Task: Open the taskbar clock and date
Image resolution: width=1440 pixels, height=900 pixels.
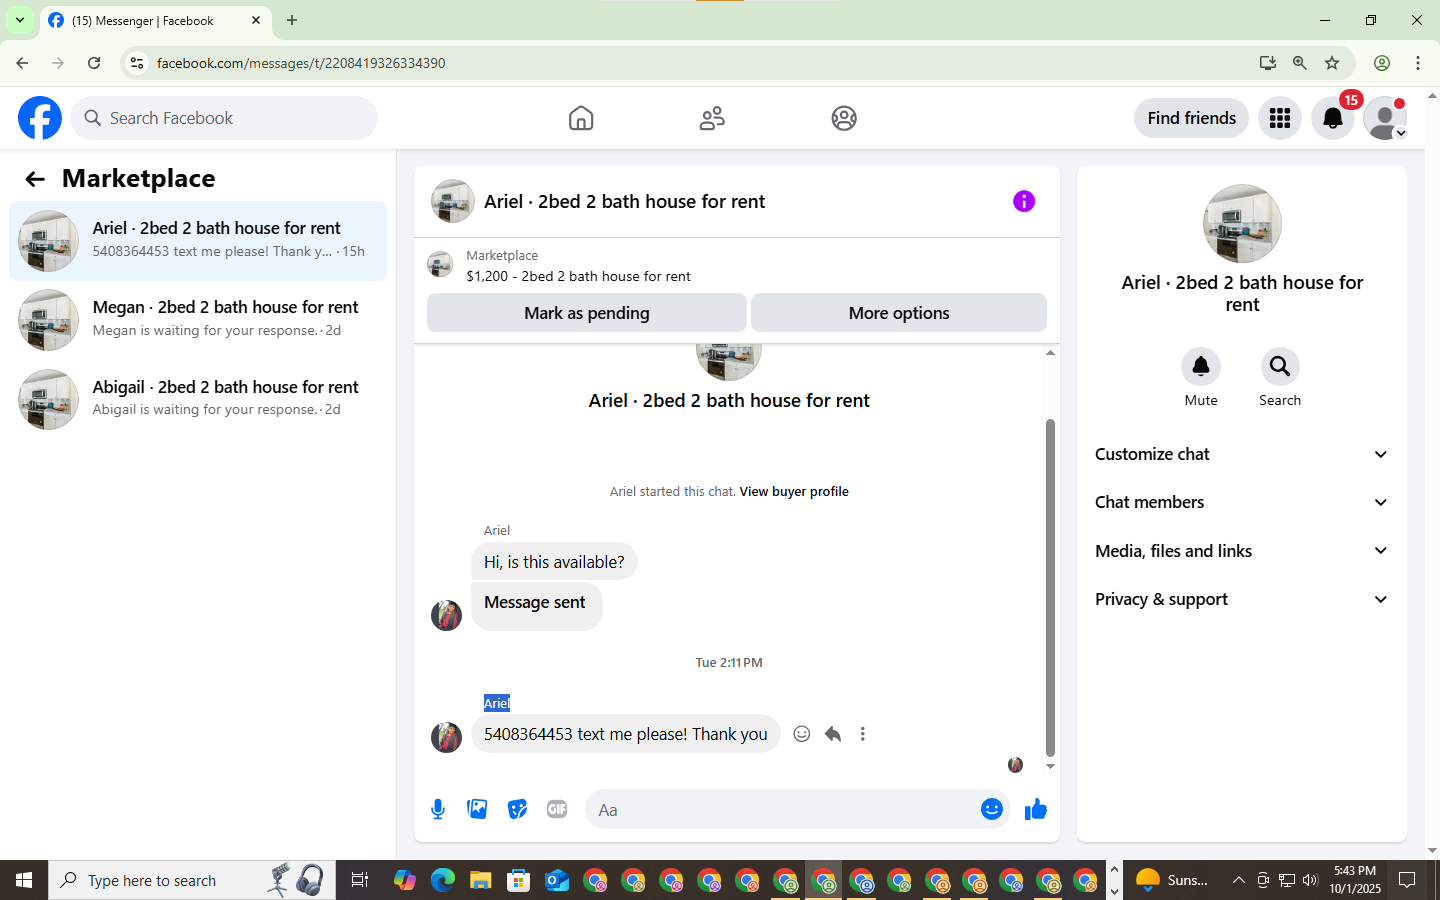Action: click(x=1355, y=880)
